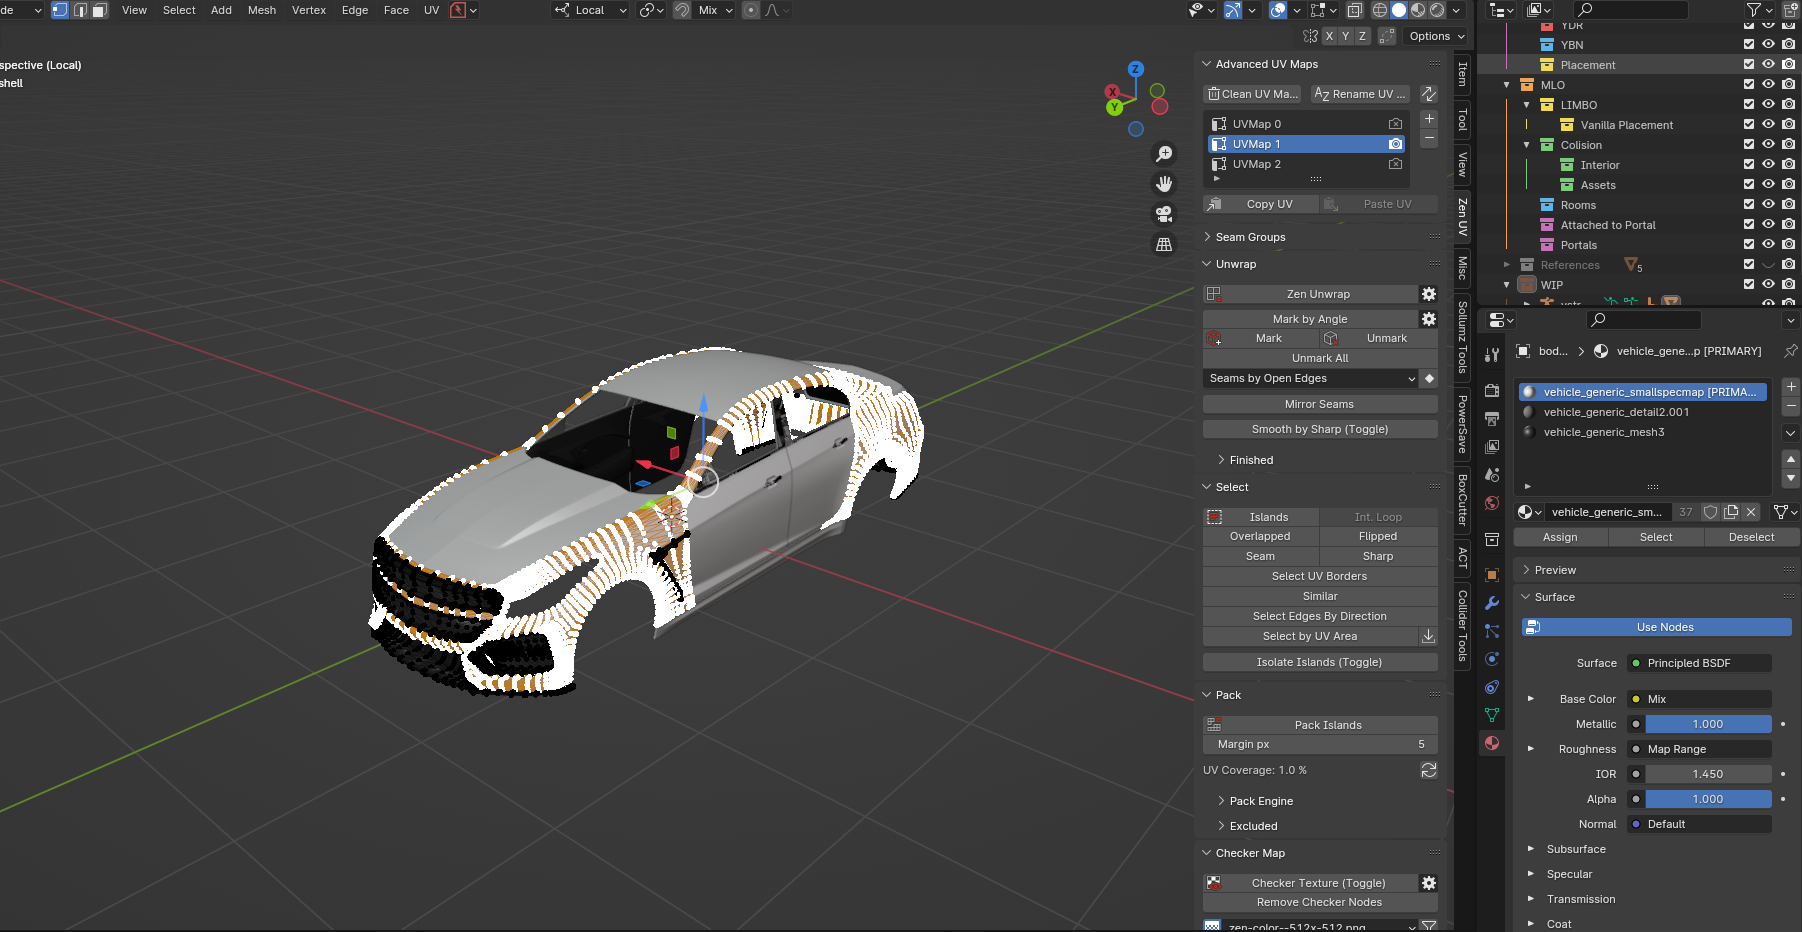The width and height of the screenshot is (1802, 932).
Task: Toggle fake user shield for material
Action: pyautogui.click(x=1711, y=512)
